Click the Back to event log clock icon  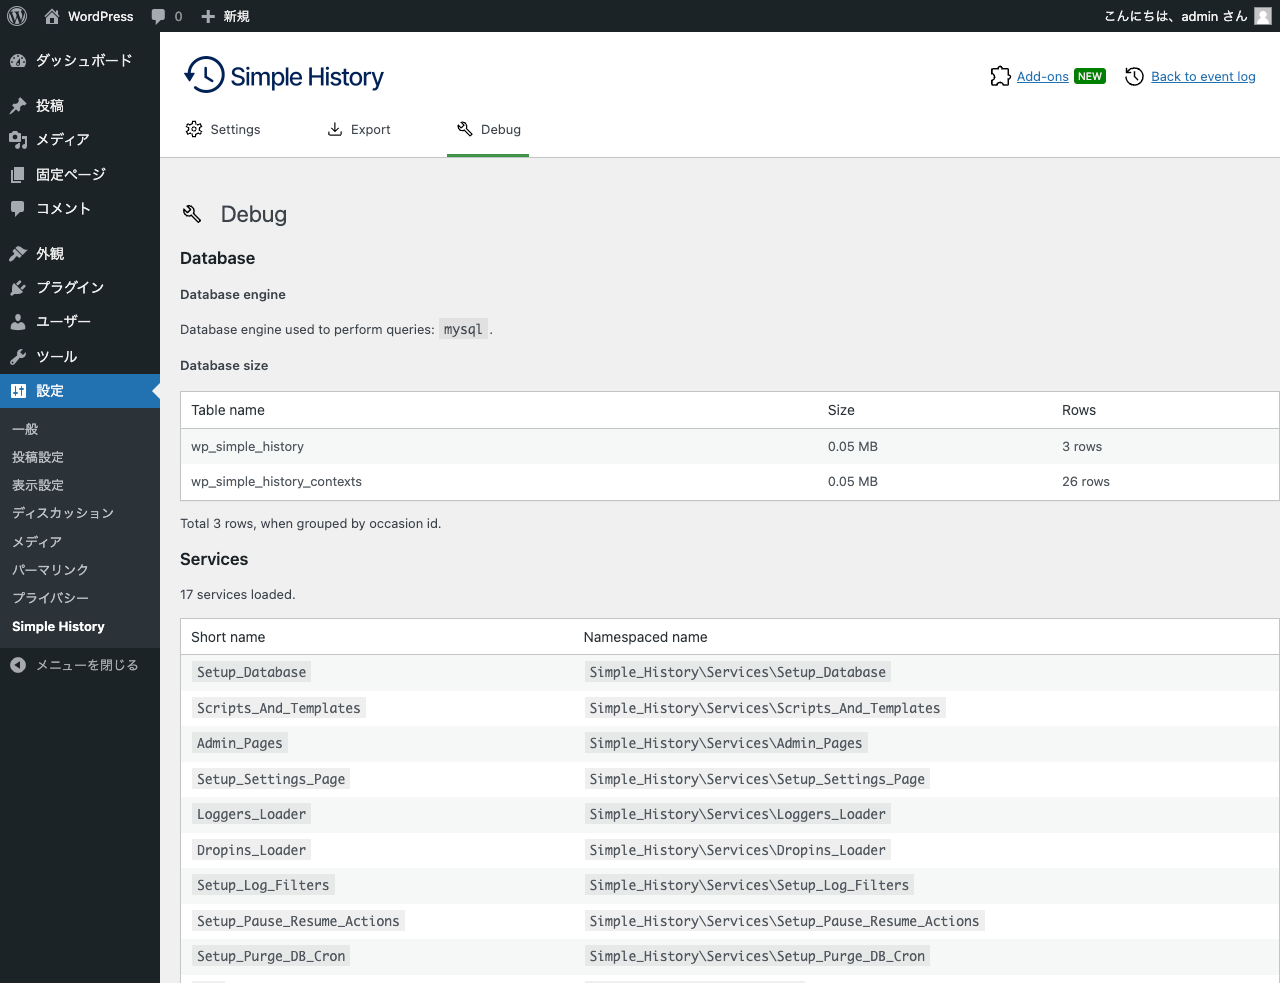[1134, 76]
